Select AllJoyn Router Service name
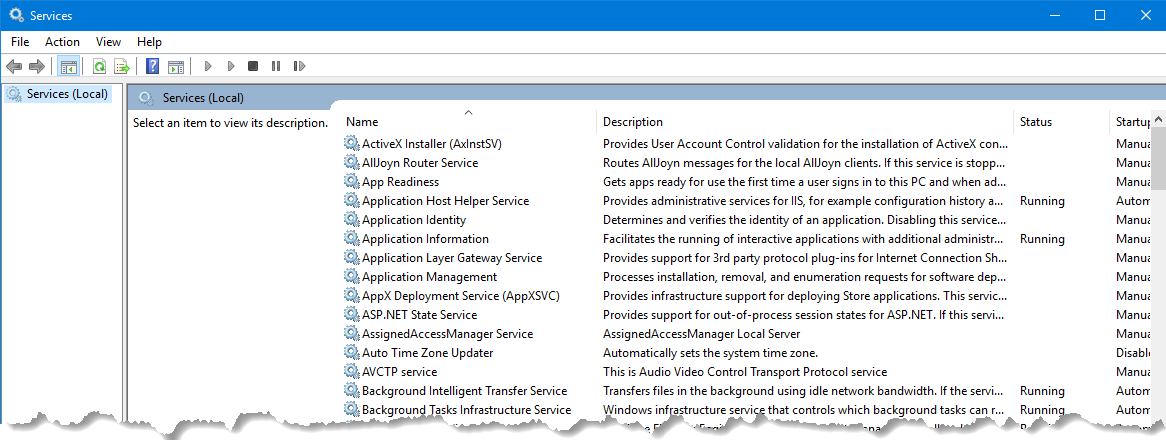 click(420, 162)
